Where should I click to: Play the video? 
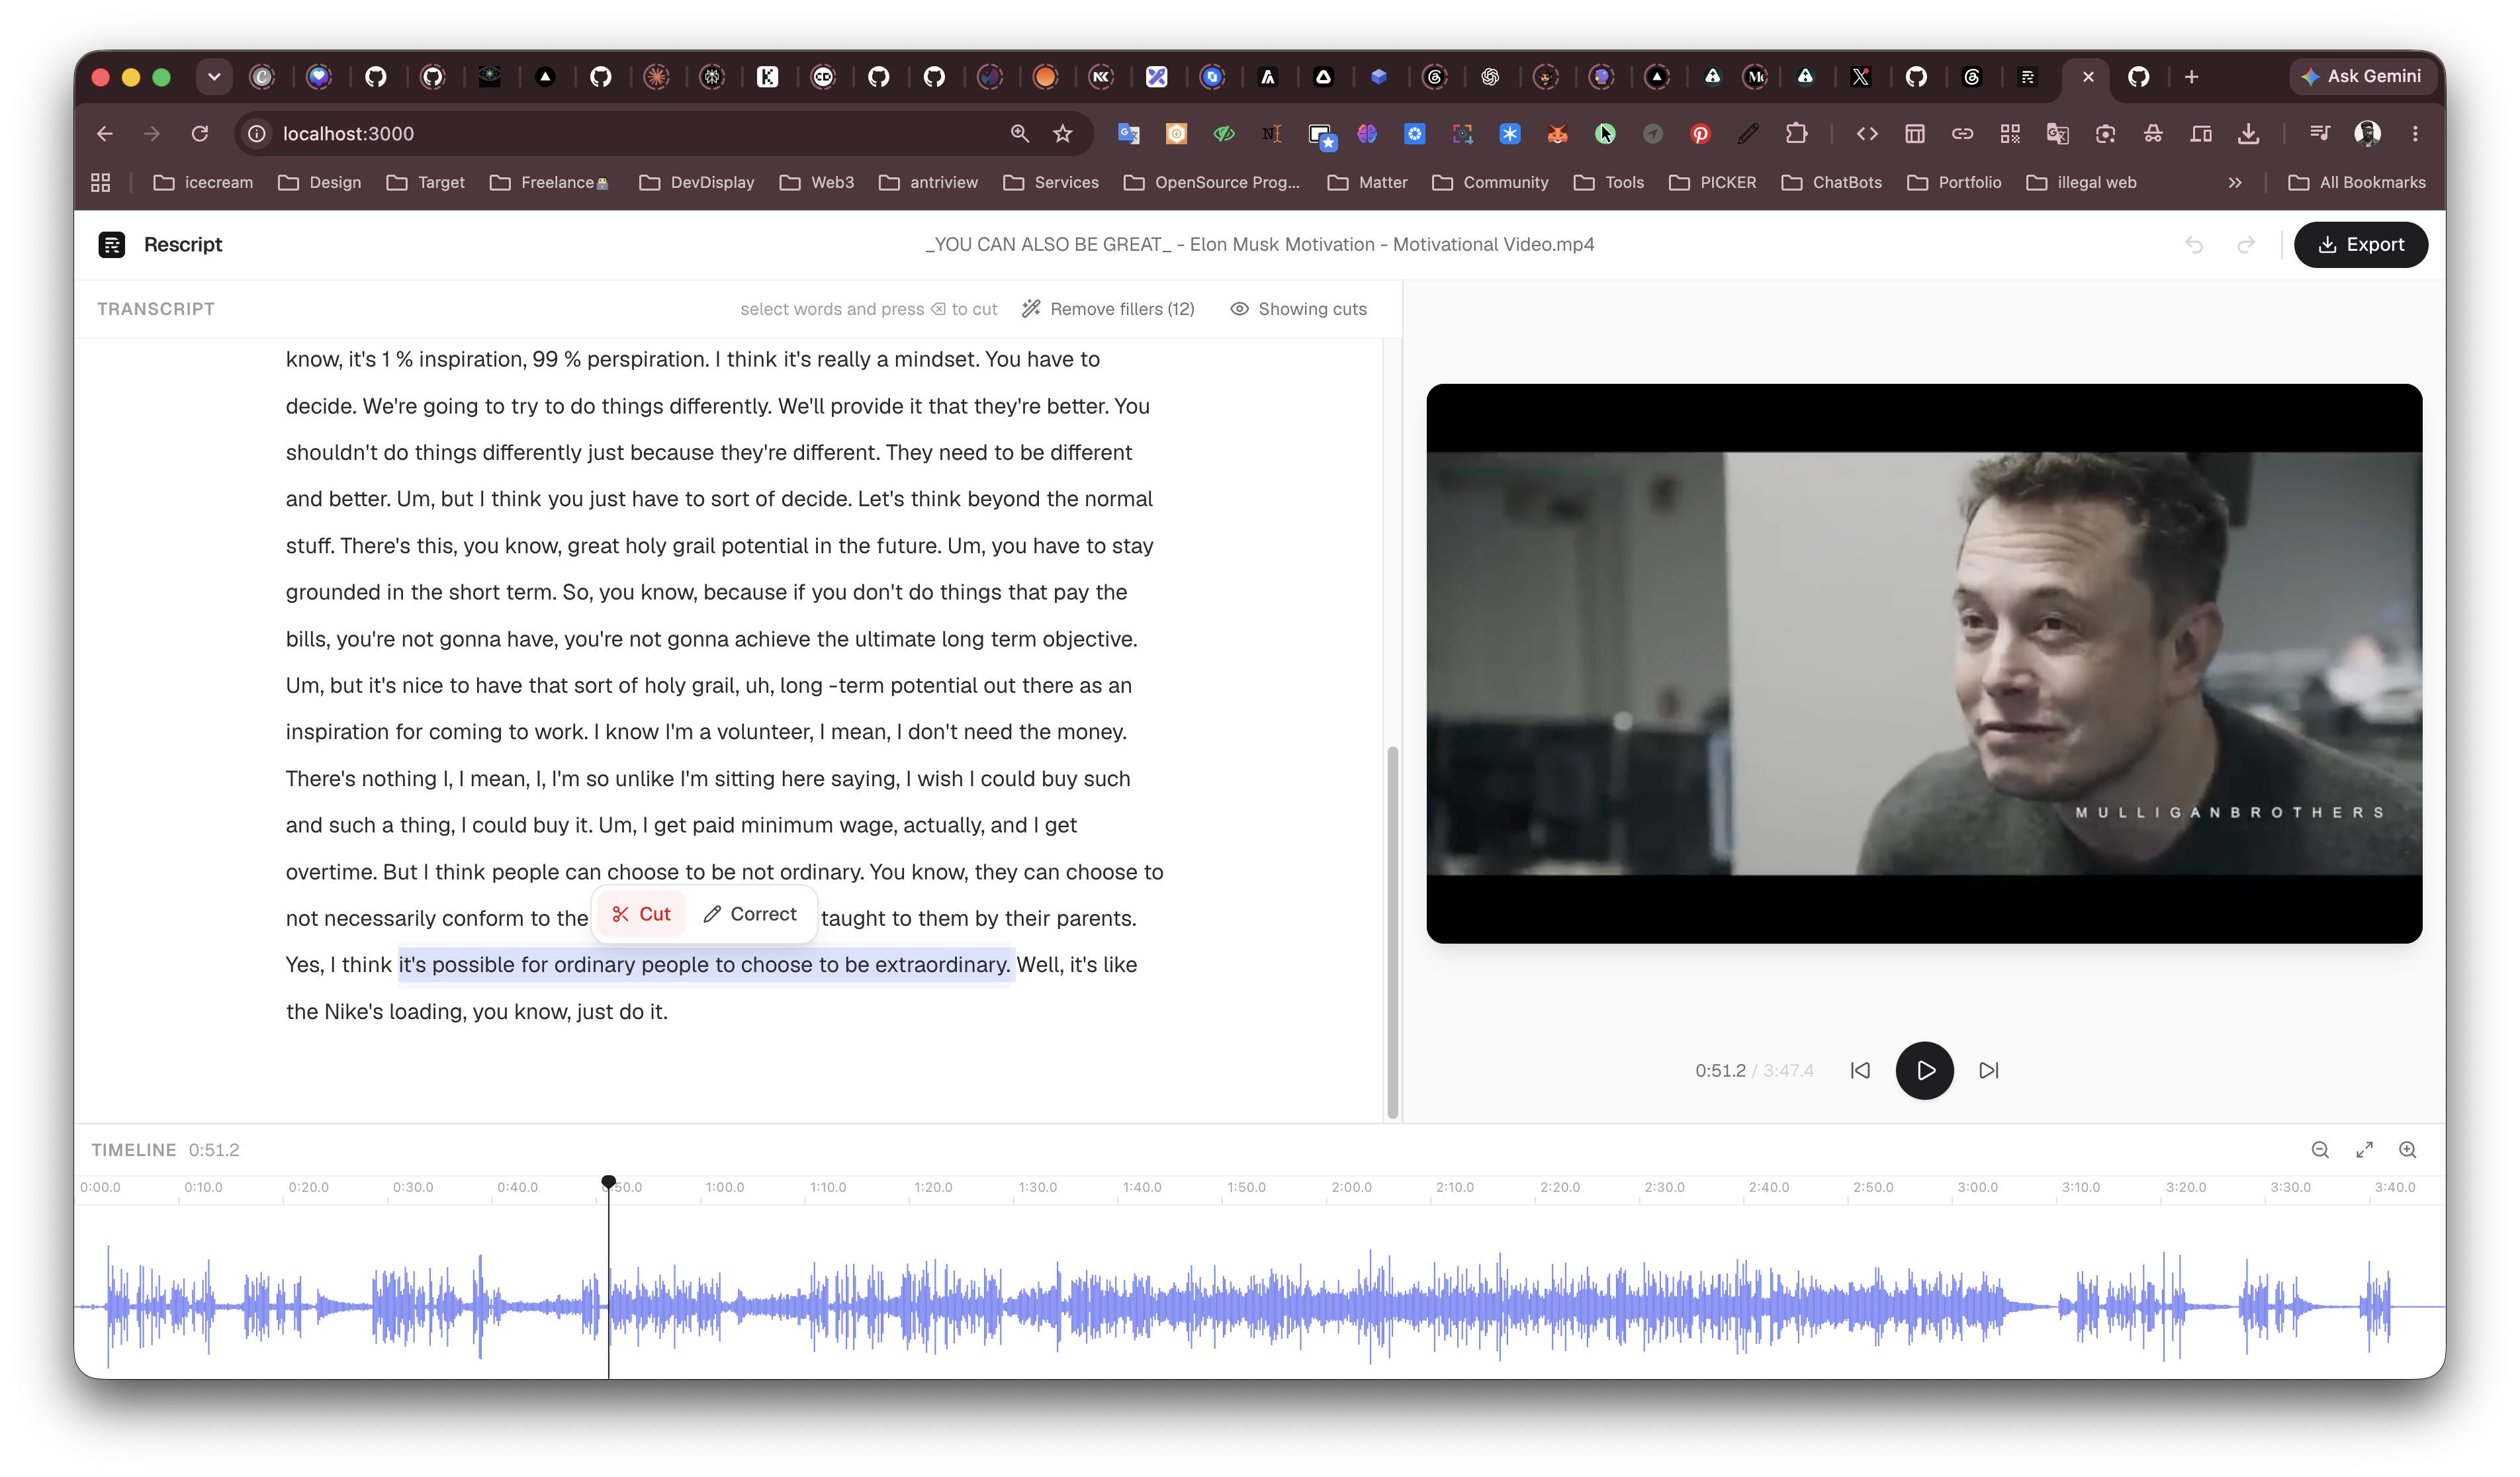[1924, 1071]
